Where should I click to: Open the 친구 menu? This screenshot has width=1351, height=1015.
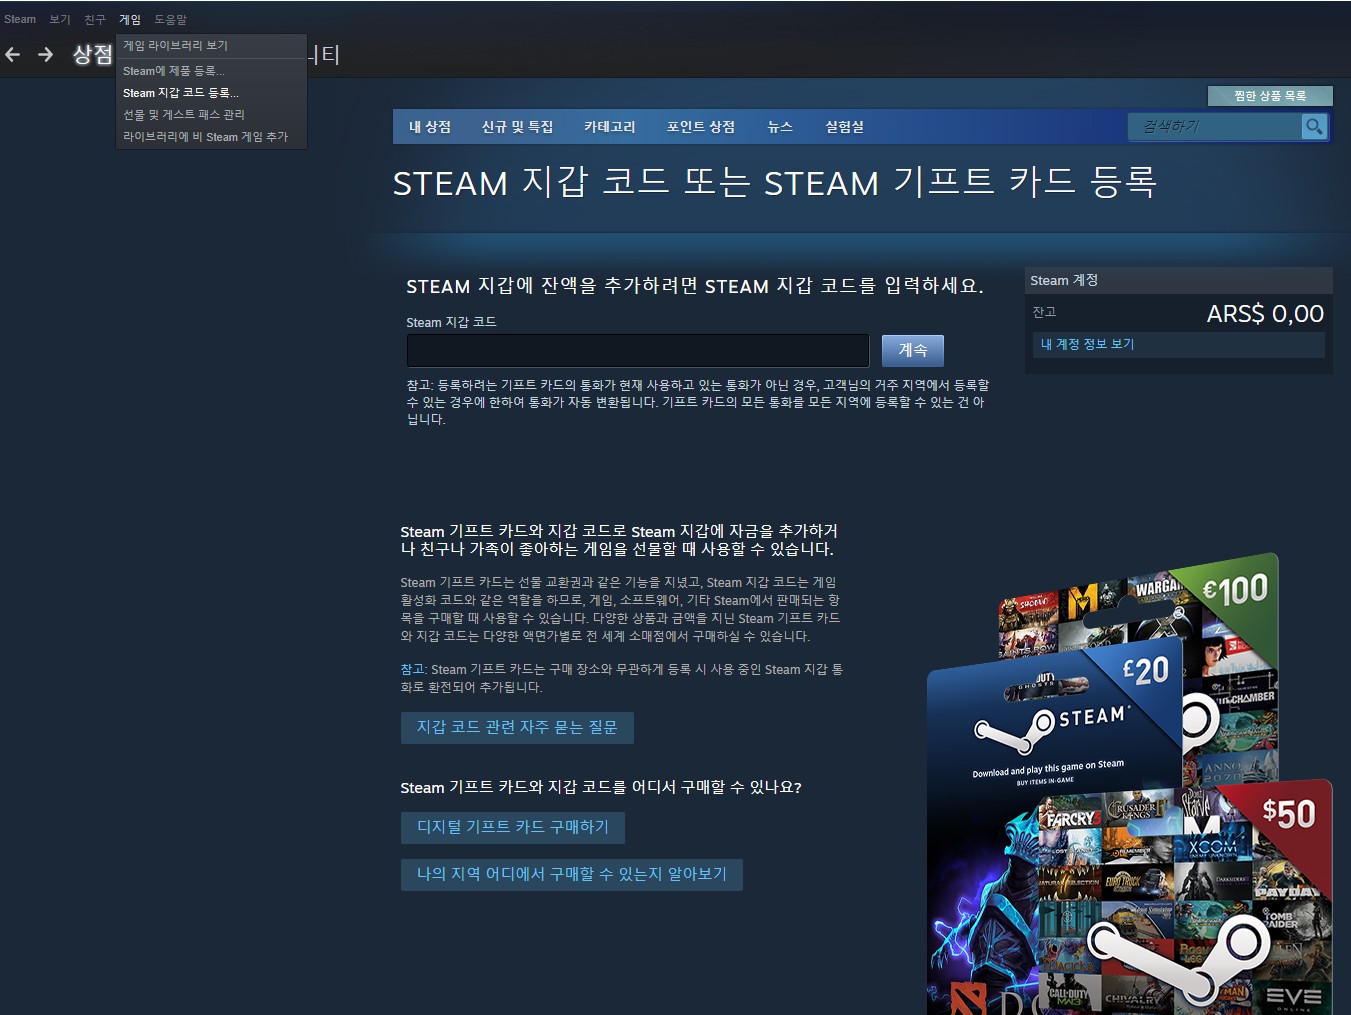click(x=95, y=19)
